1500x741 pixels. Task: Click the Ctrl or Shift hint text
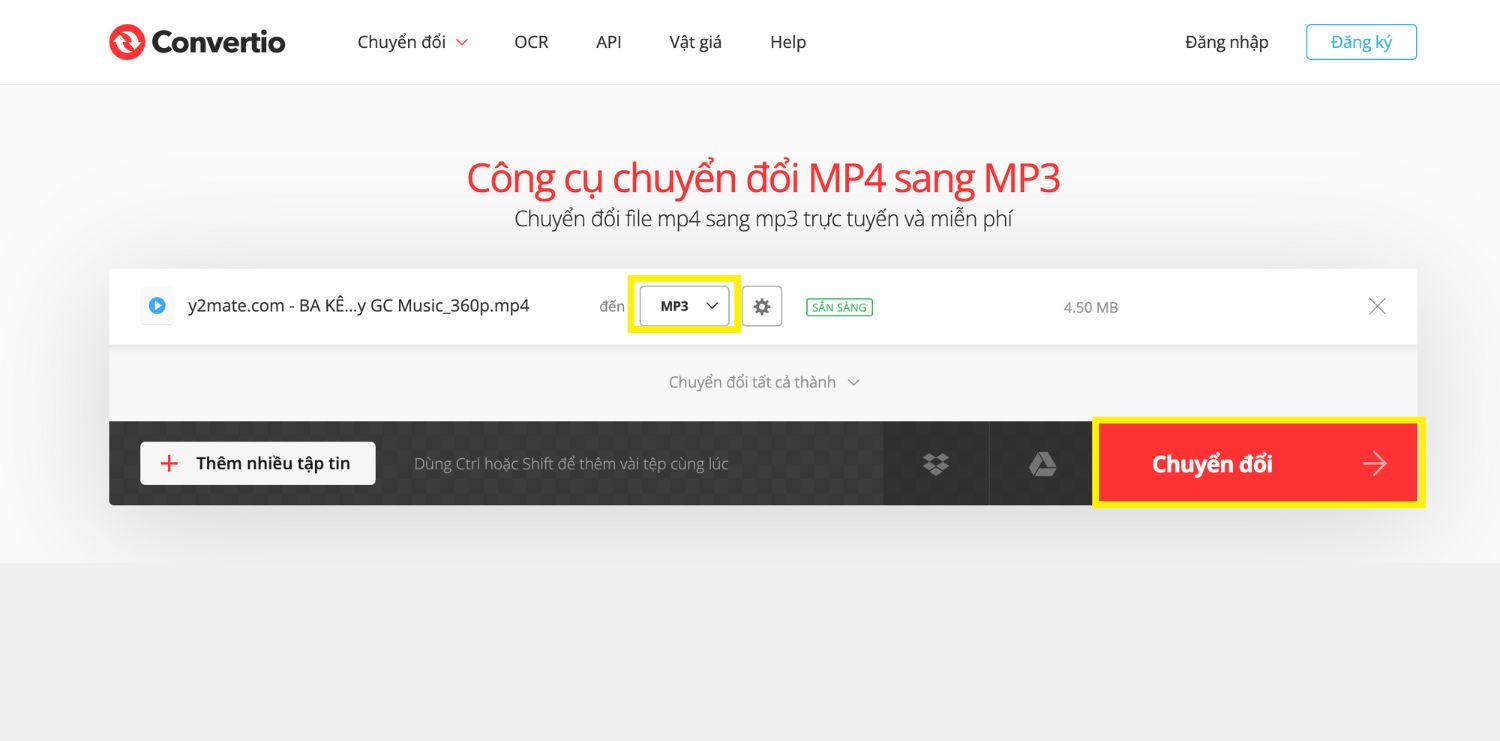571,464
